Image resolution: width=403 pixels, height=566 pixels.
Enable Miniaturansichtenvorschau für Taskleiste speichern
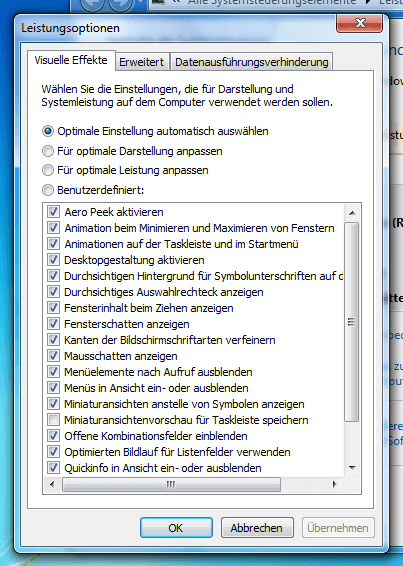pos(53,419)
